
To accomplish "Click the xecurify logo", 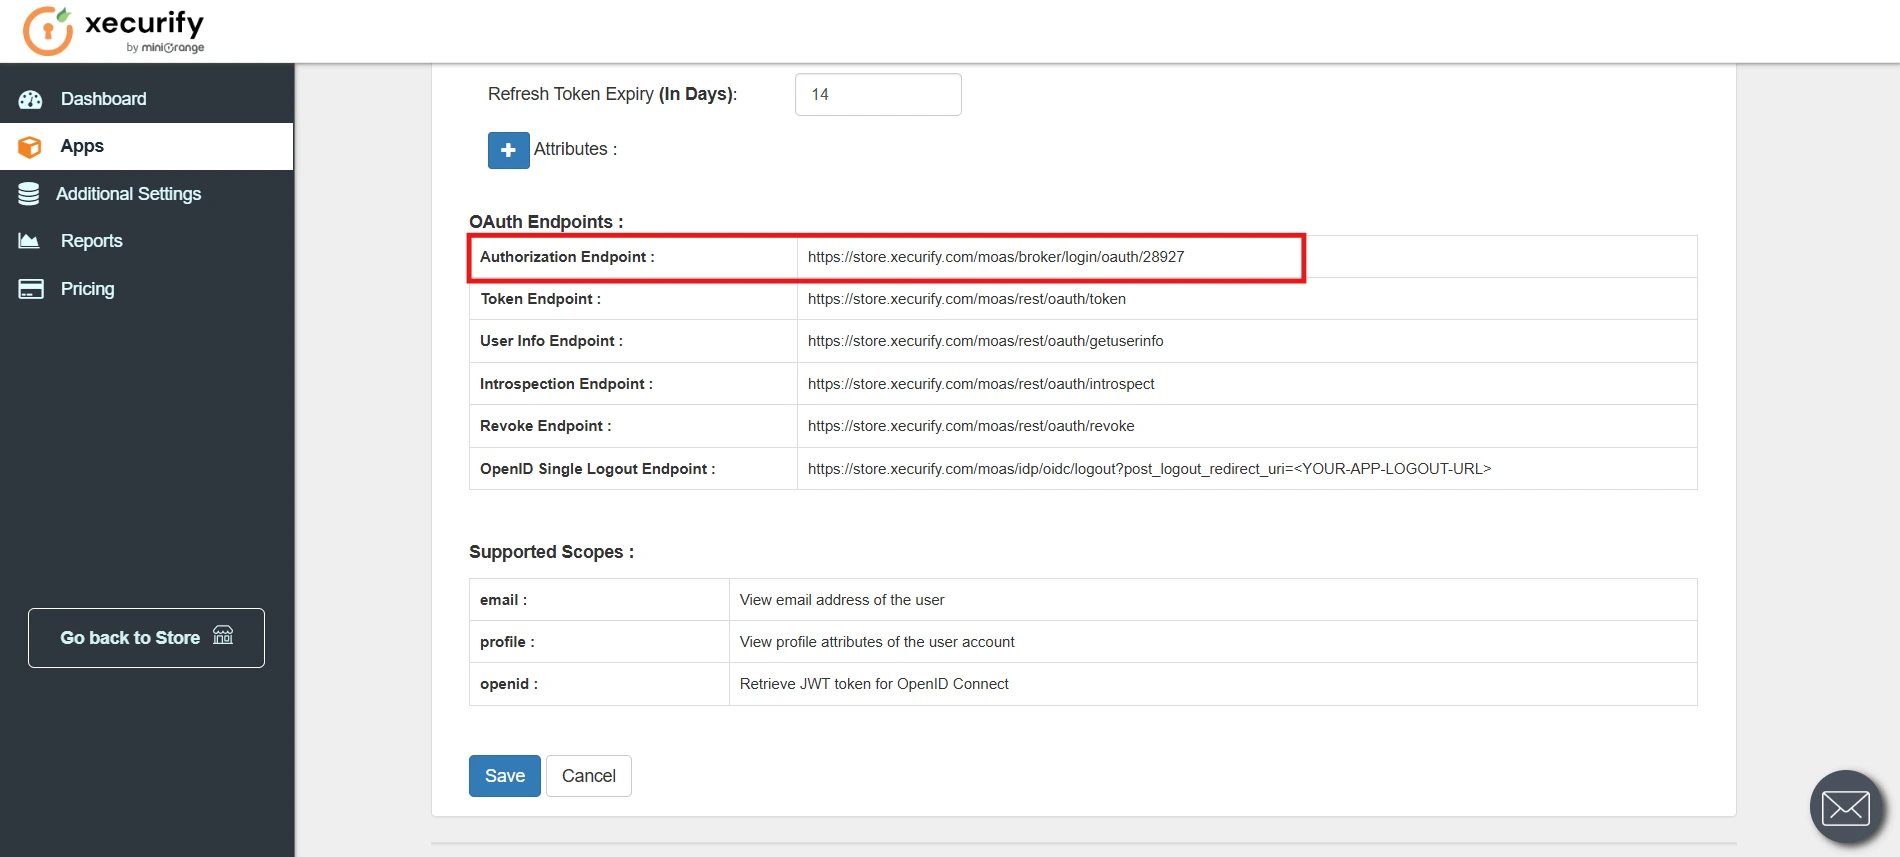I will (114, 31).
